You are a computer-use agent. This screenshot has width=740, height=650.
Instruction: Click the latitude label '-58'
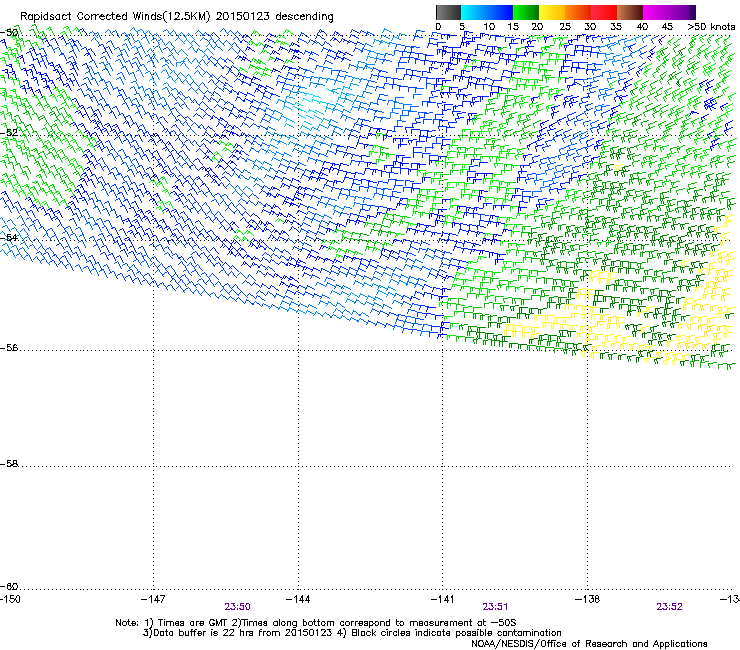(9, 464)
